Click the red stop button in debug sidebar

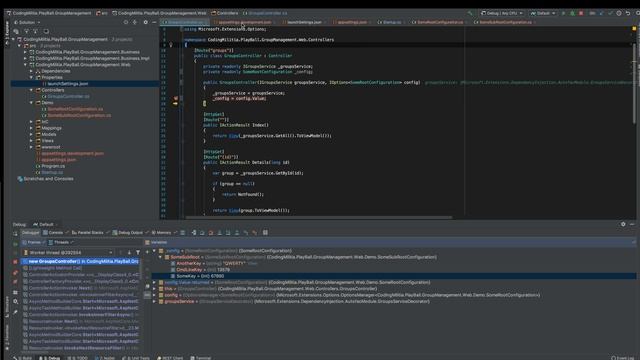(x=15, y=262)
